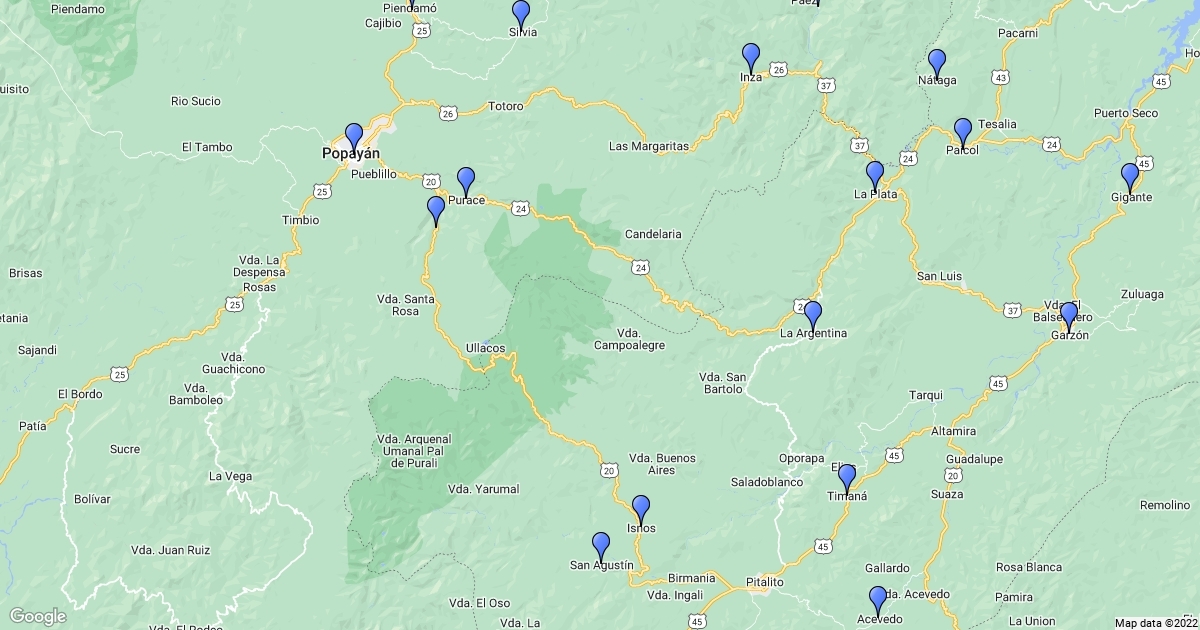Select the marker above Silvia
The height and width of the screenshot is (630, 1200).
pos(521,15)
